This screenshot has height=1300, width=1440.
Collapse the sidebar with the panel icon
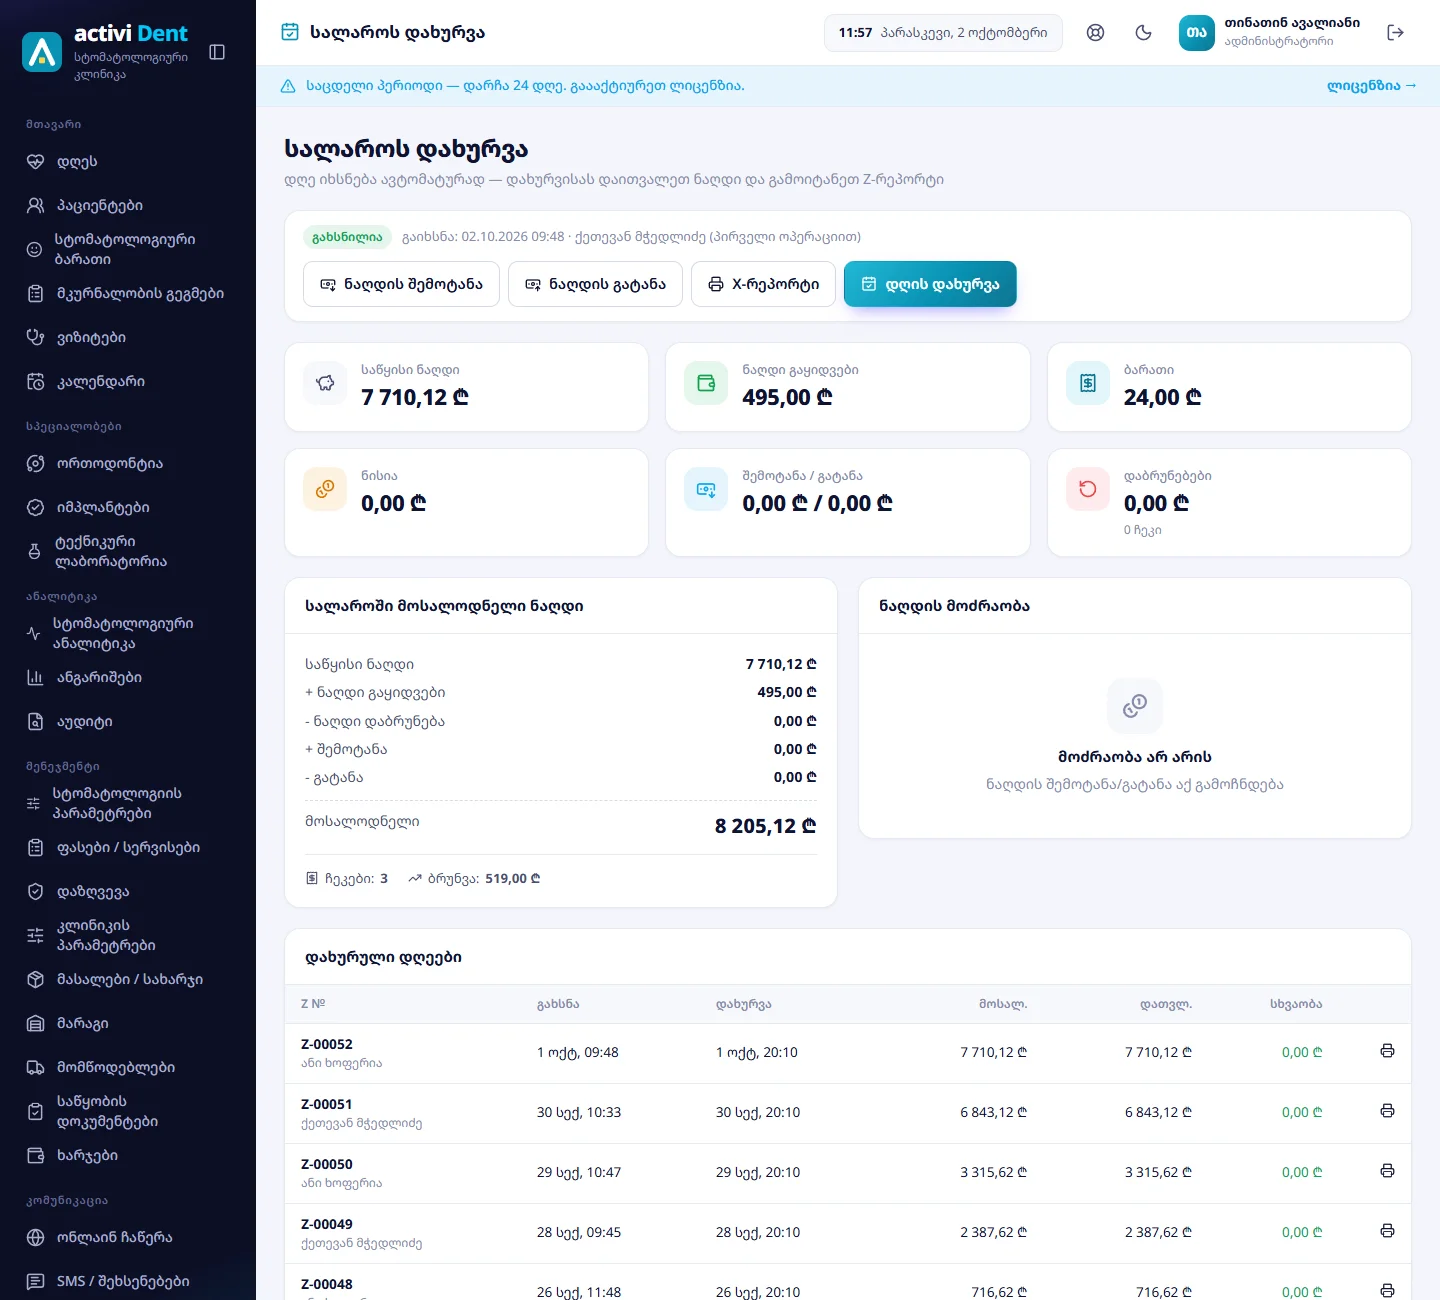(217, 52)
